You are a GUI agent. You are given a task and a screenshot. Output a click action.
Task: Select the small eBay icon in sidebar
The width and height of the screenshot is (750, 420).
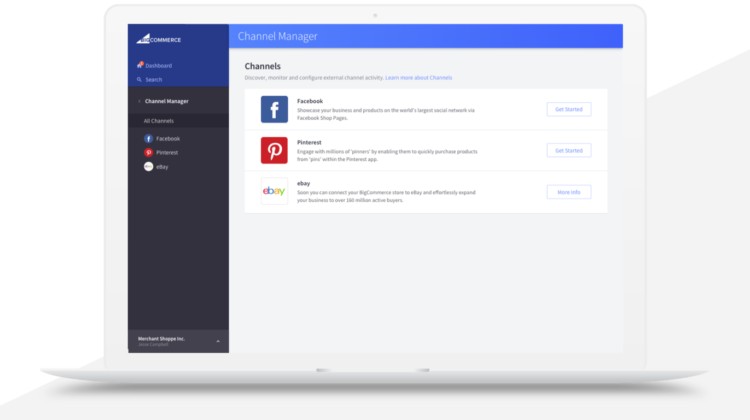point(148,166)
